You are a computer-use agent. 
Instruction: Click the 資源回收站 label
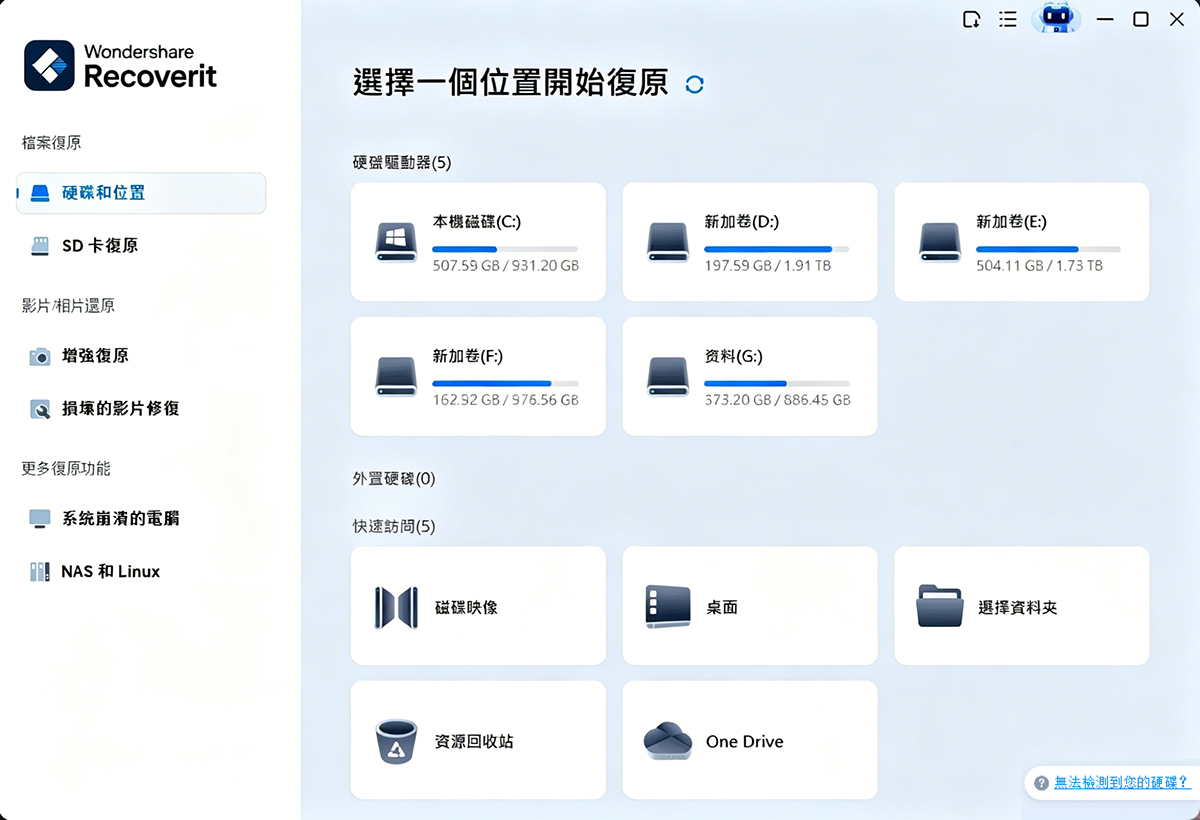474,742
